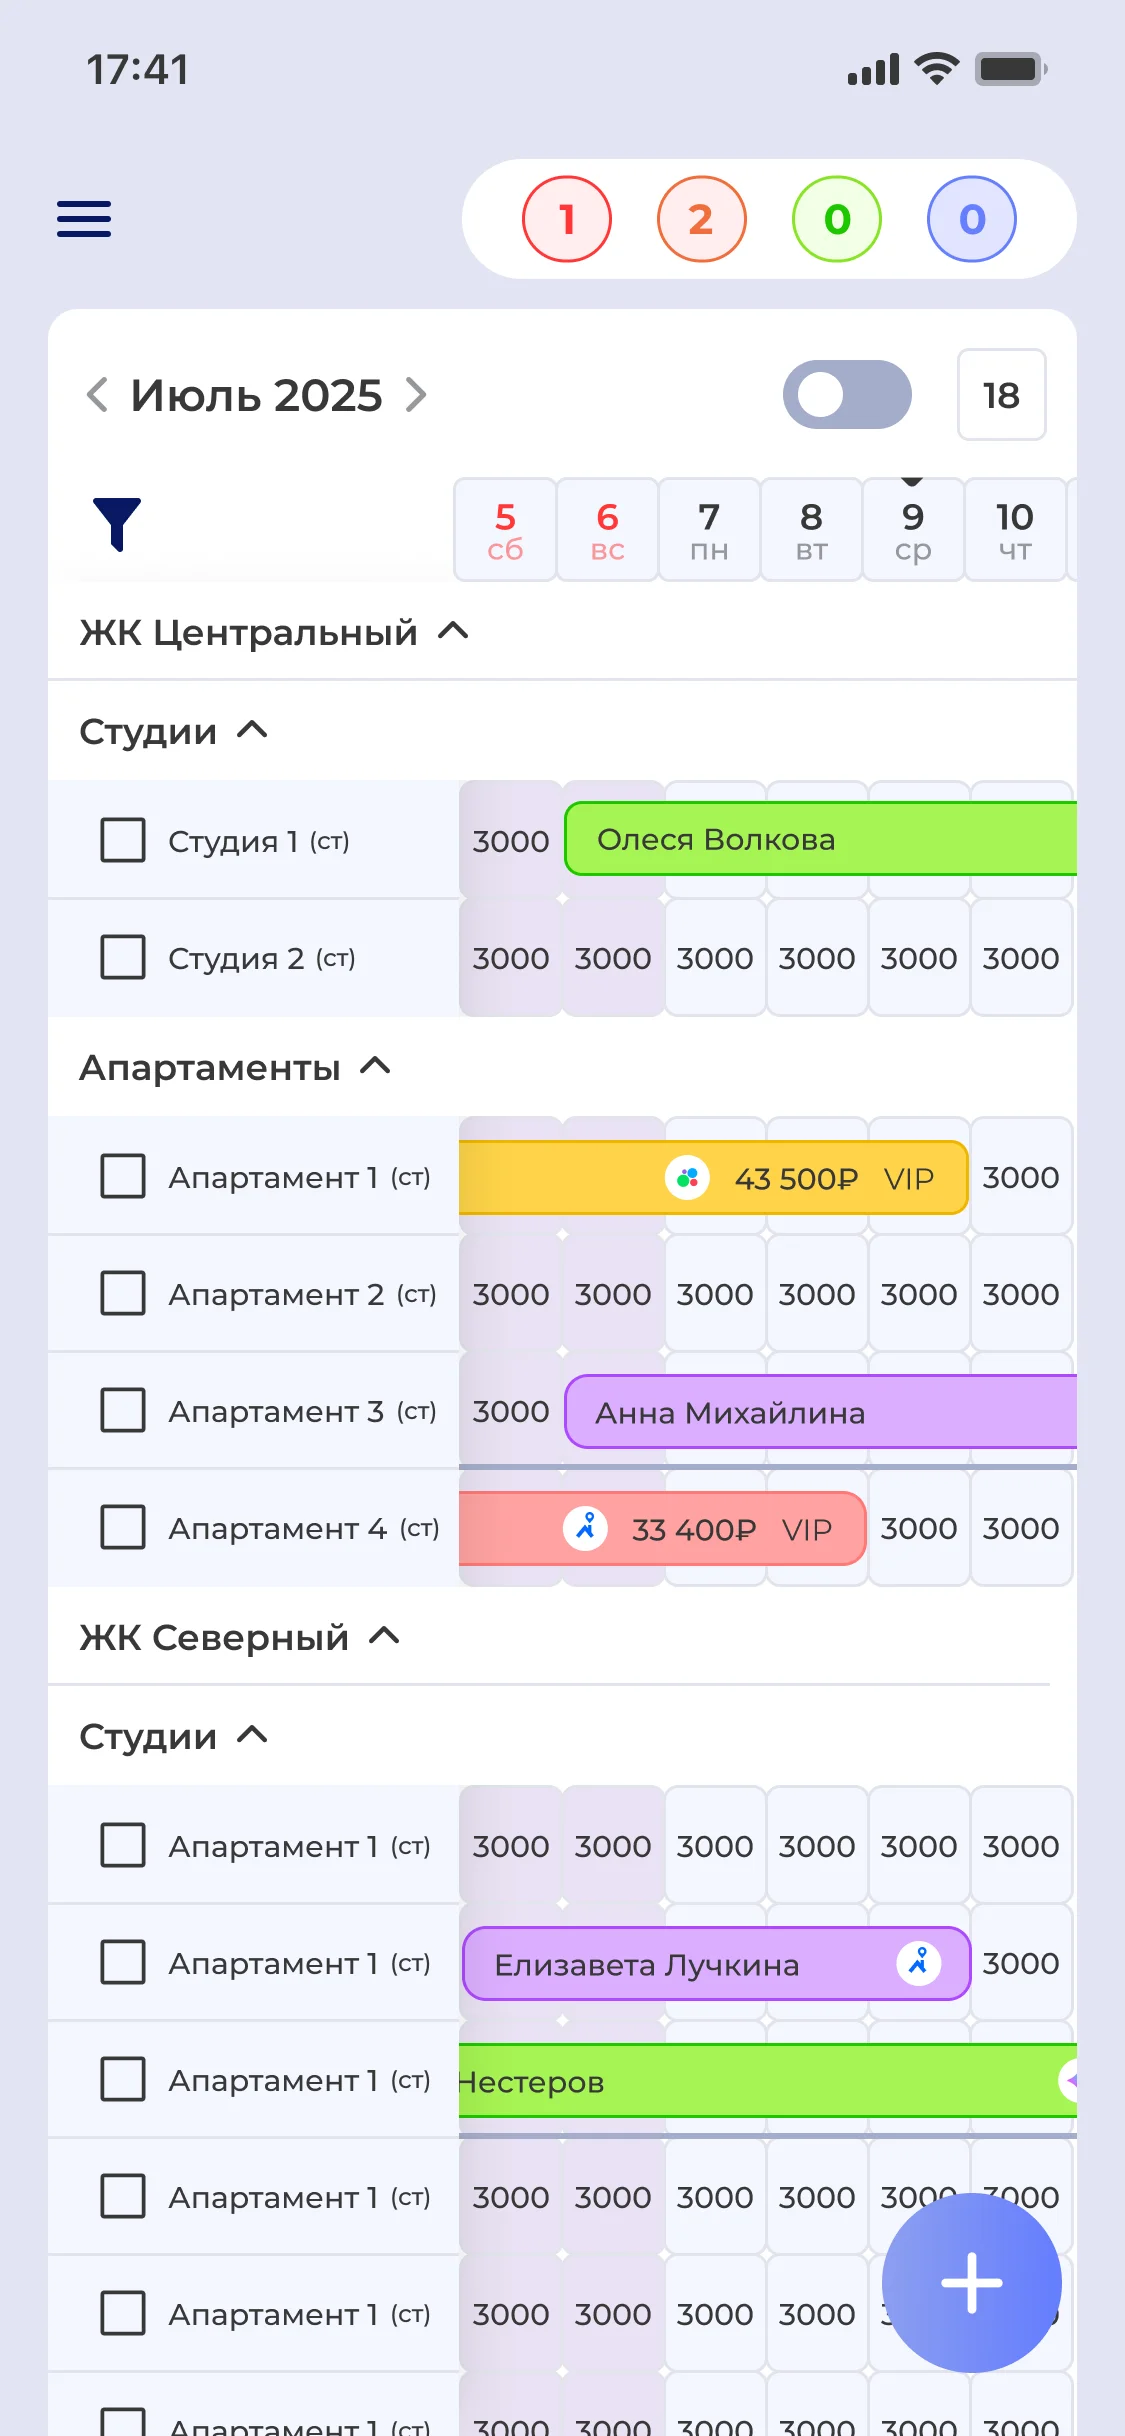Collapse the Апартаменты group

click(x=376, y=1066)
